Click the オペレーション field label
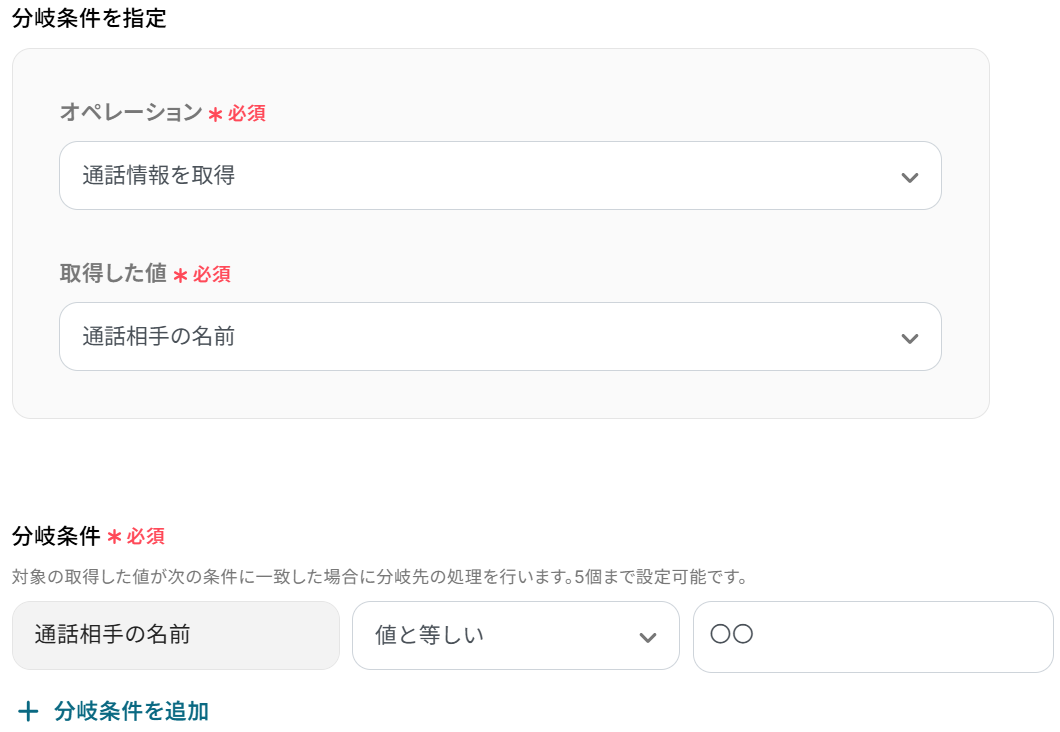 click(x=131, y=113)
